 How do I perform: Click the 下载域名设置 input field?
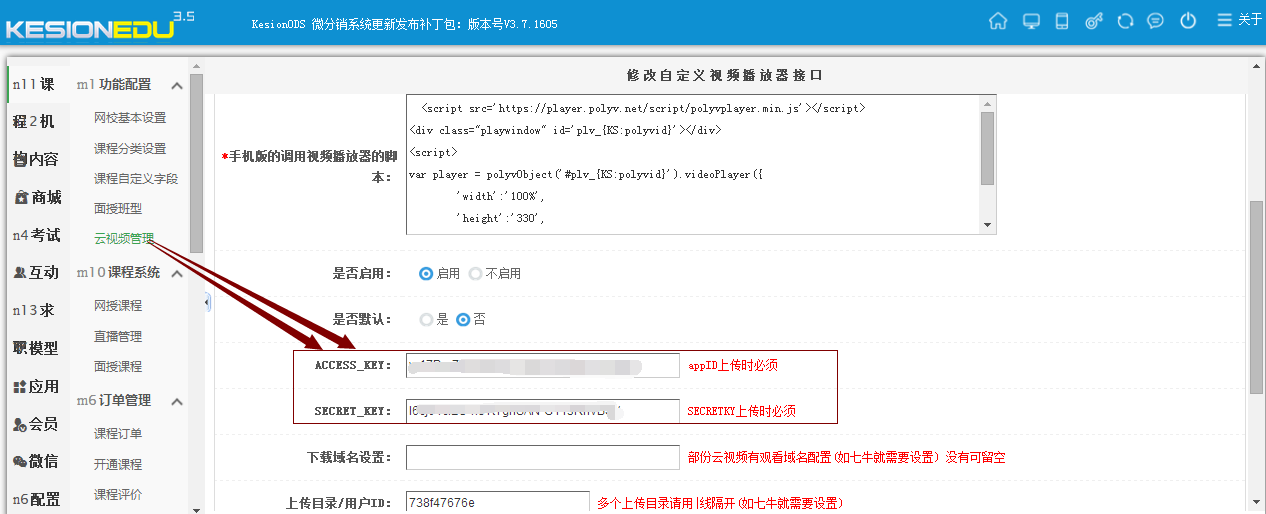542,458
